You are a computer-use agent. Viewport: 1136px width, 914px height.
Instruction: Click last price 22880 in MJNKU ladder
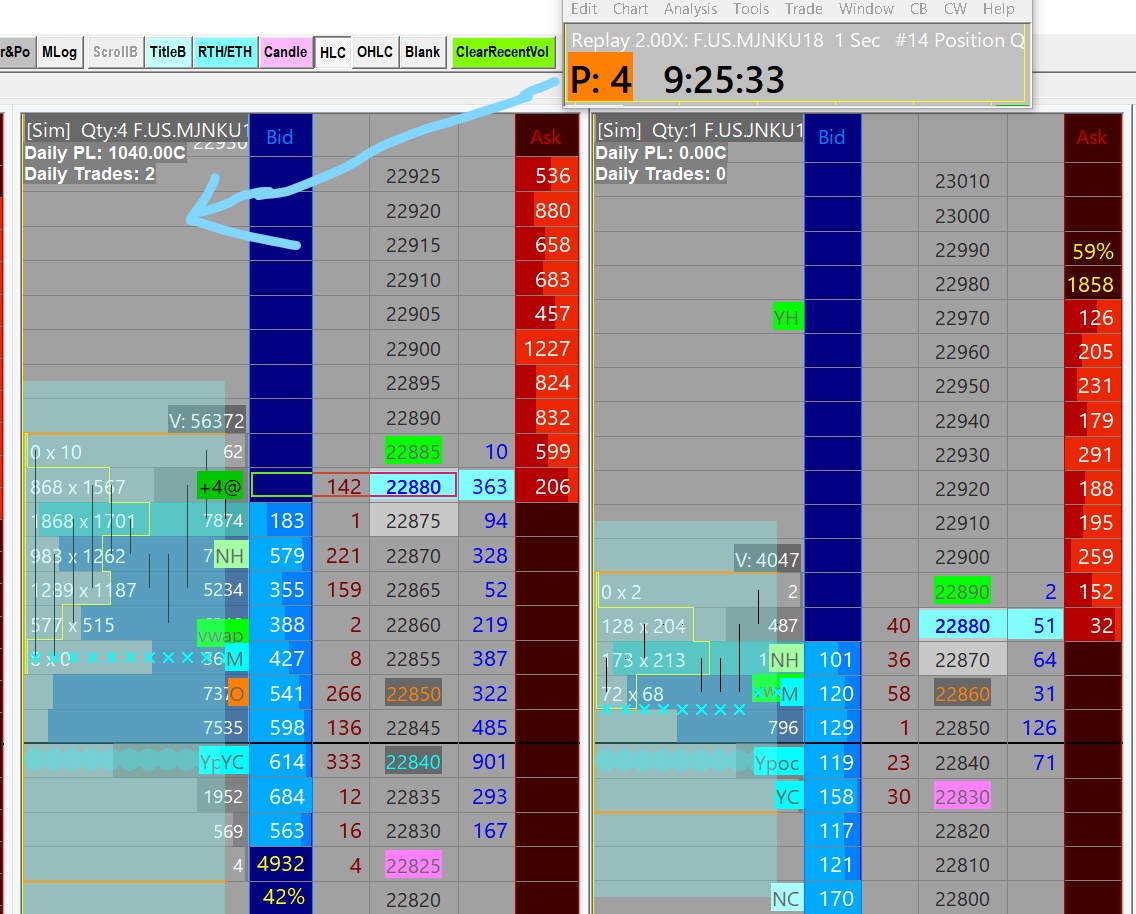tap(413, 487)
